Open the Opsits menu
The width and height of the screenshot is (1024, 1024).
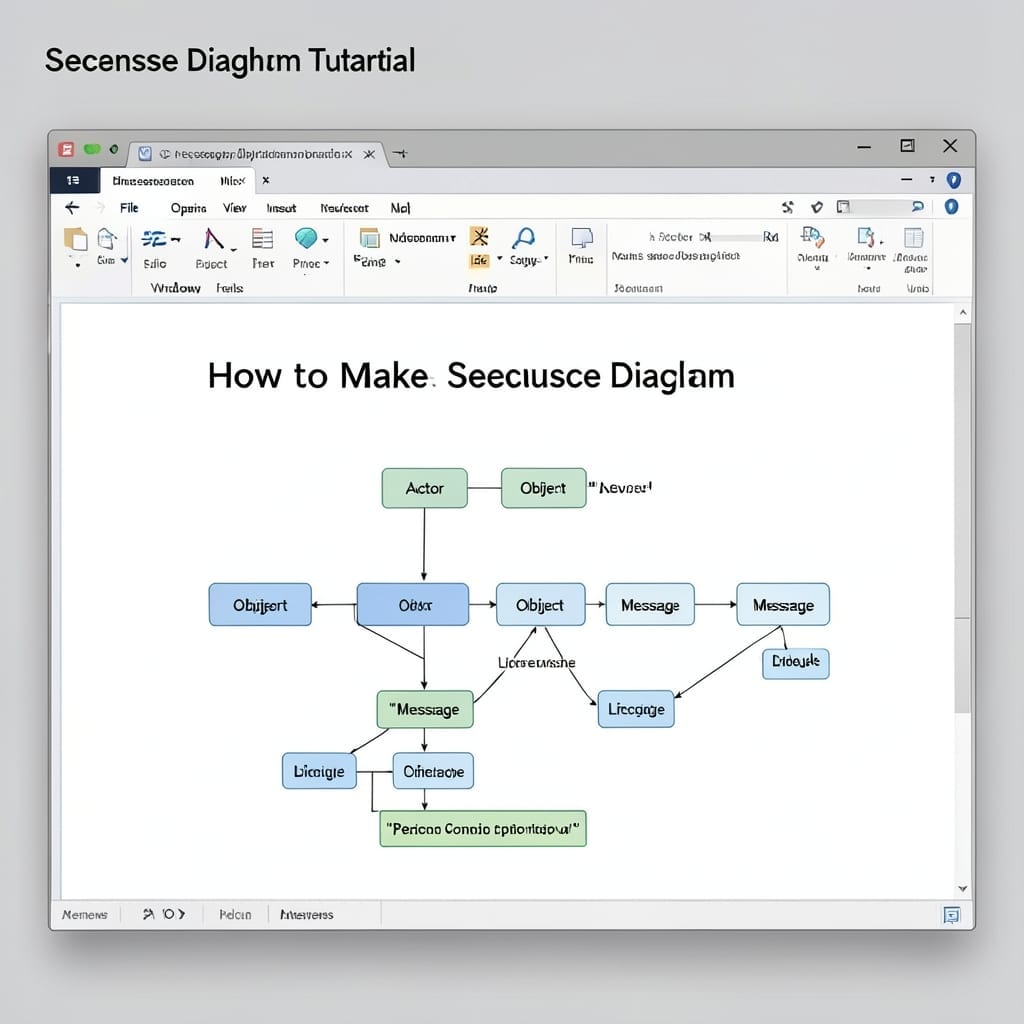click(x=188, y=208)
